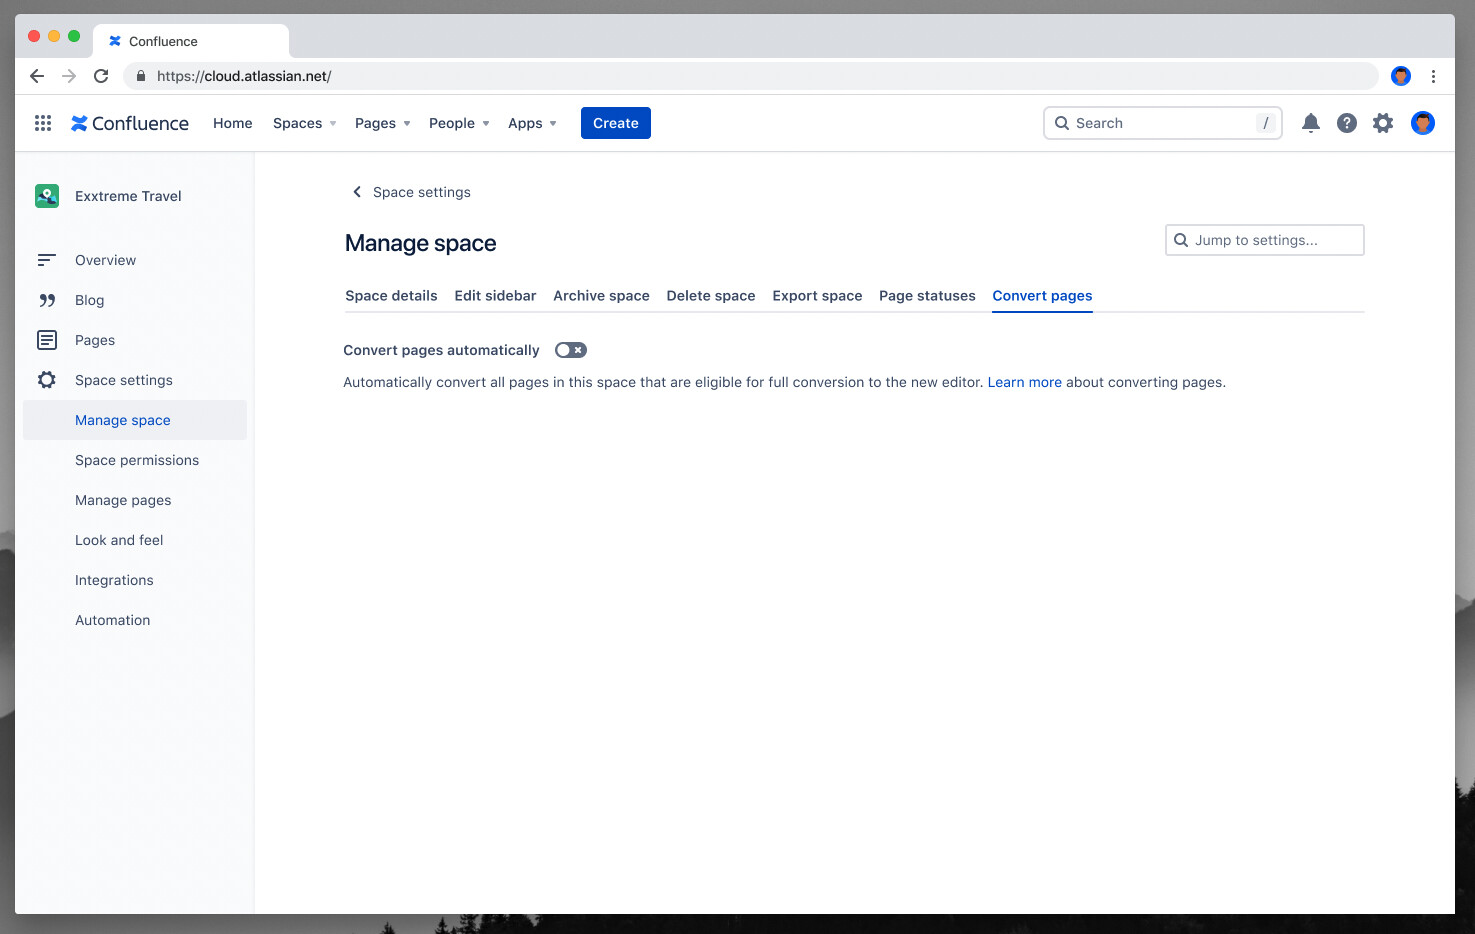Screen dimensions: 1475x934
Task: Open the Export space tab
Action: click(x=817, y=295)
